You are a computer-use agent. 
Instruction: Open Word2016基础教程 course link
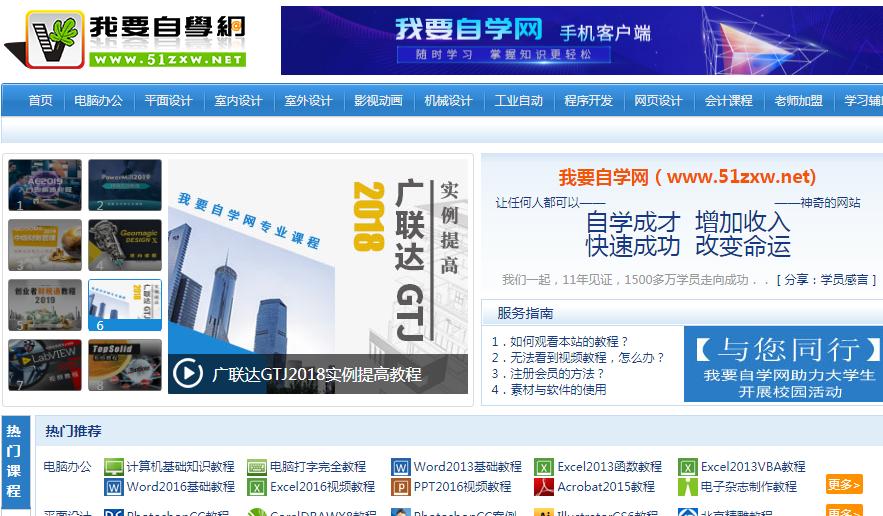[181, 486]
